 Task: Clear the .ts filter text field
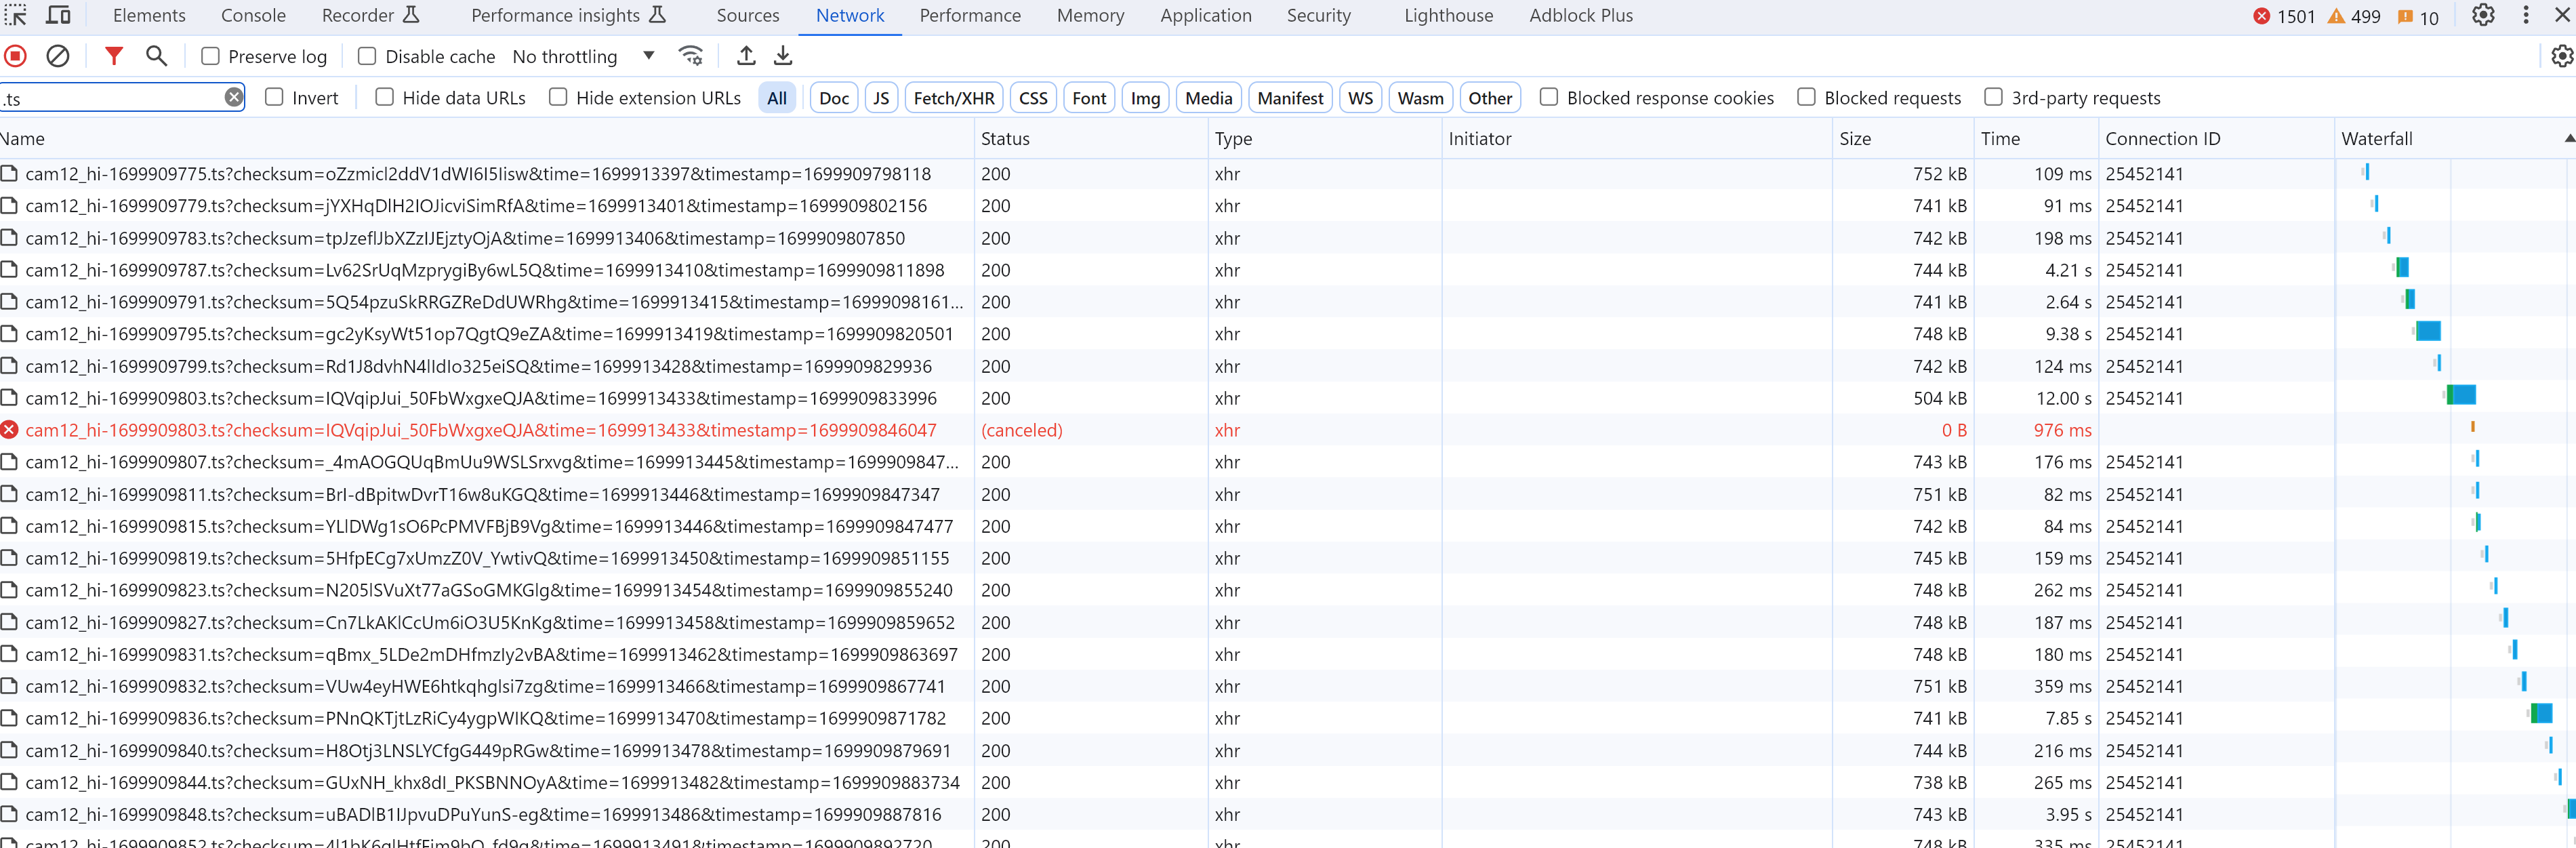coord(233,97)
